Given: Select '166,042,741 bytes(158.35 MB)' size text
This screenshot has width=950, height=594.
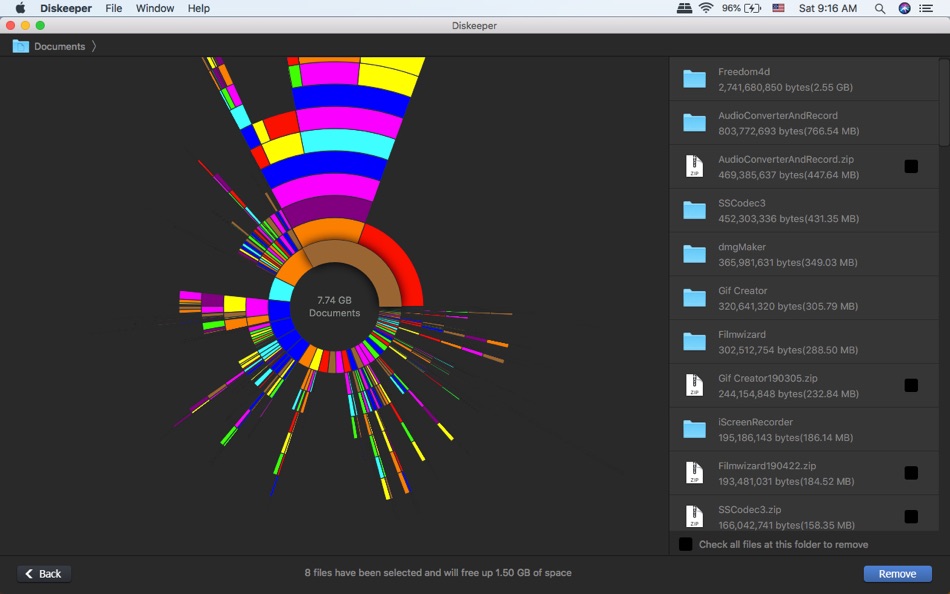Looking at the screenshot, I should (786, 525).
